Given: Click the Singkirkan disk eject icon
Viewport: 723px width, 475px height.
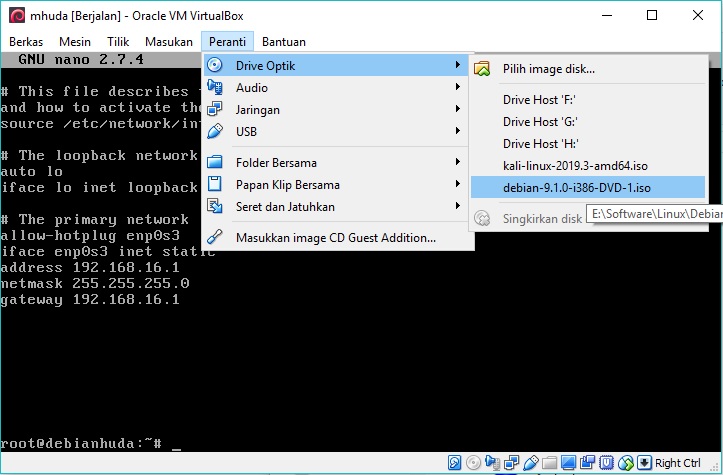Looking at the screenshot, I should pos(482,218).
